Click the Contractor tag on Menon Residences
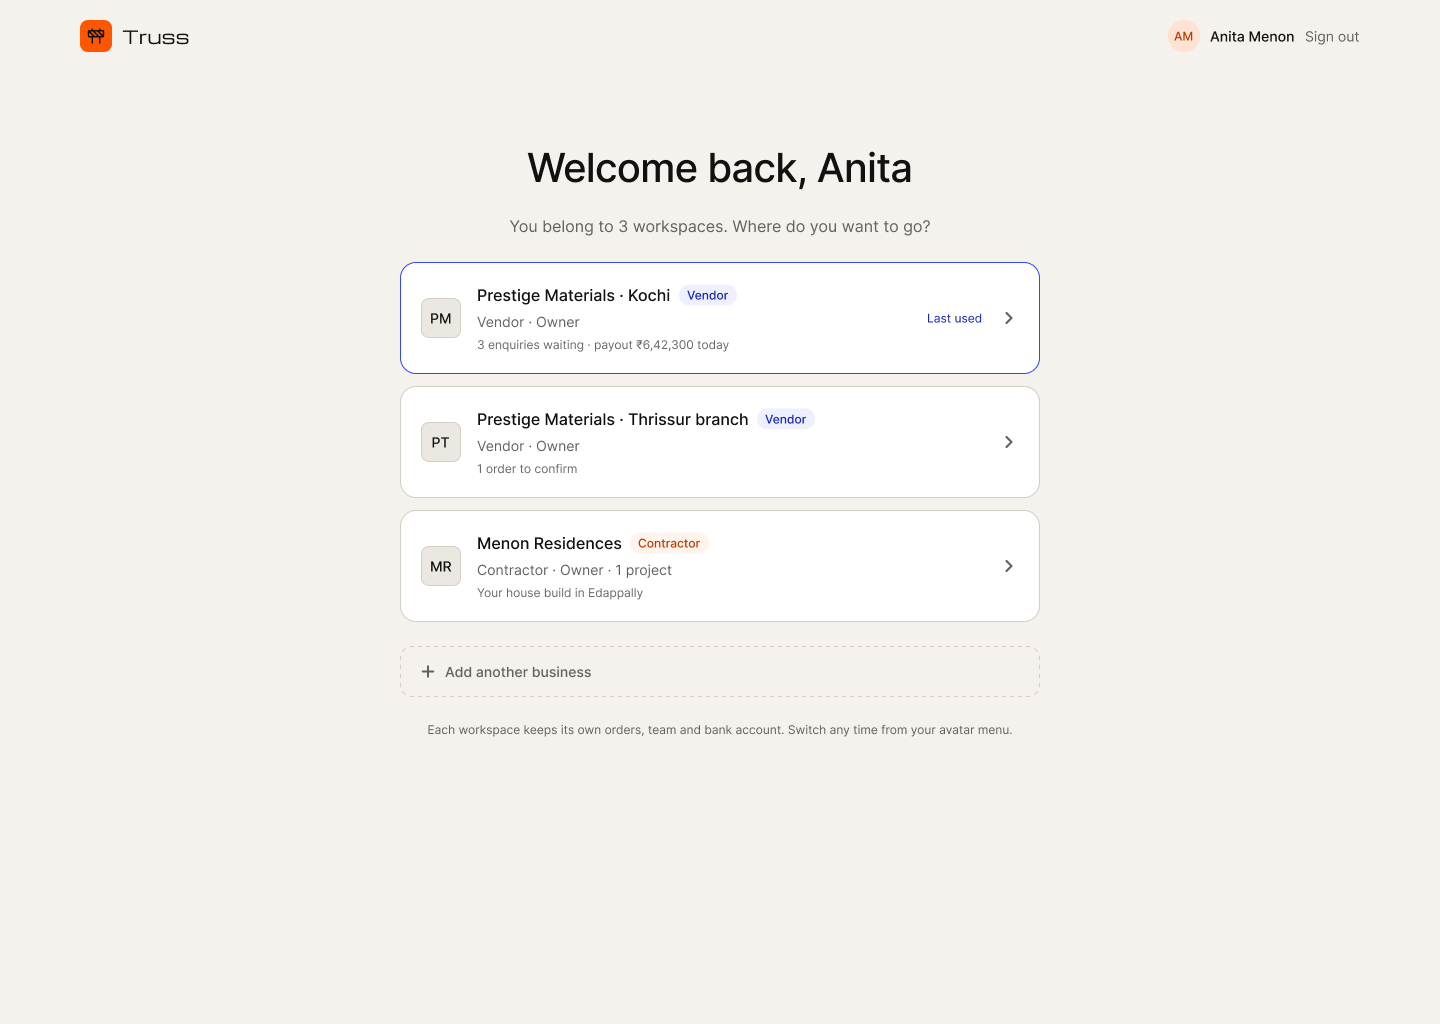Screen dimensions: 1440x1024 click(x=669, y=543)
